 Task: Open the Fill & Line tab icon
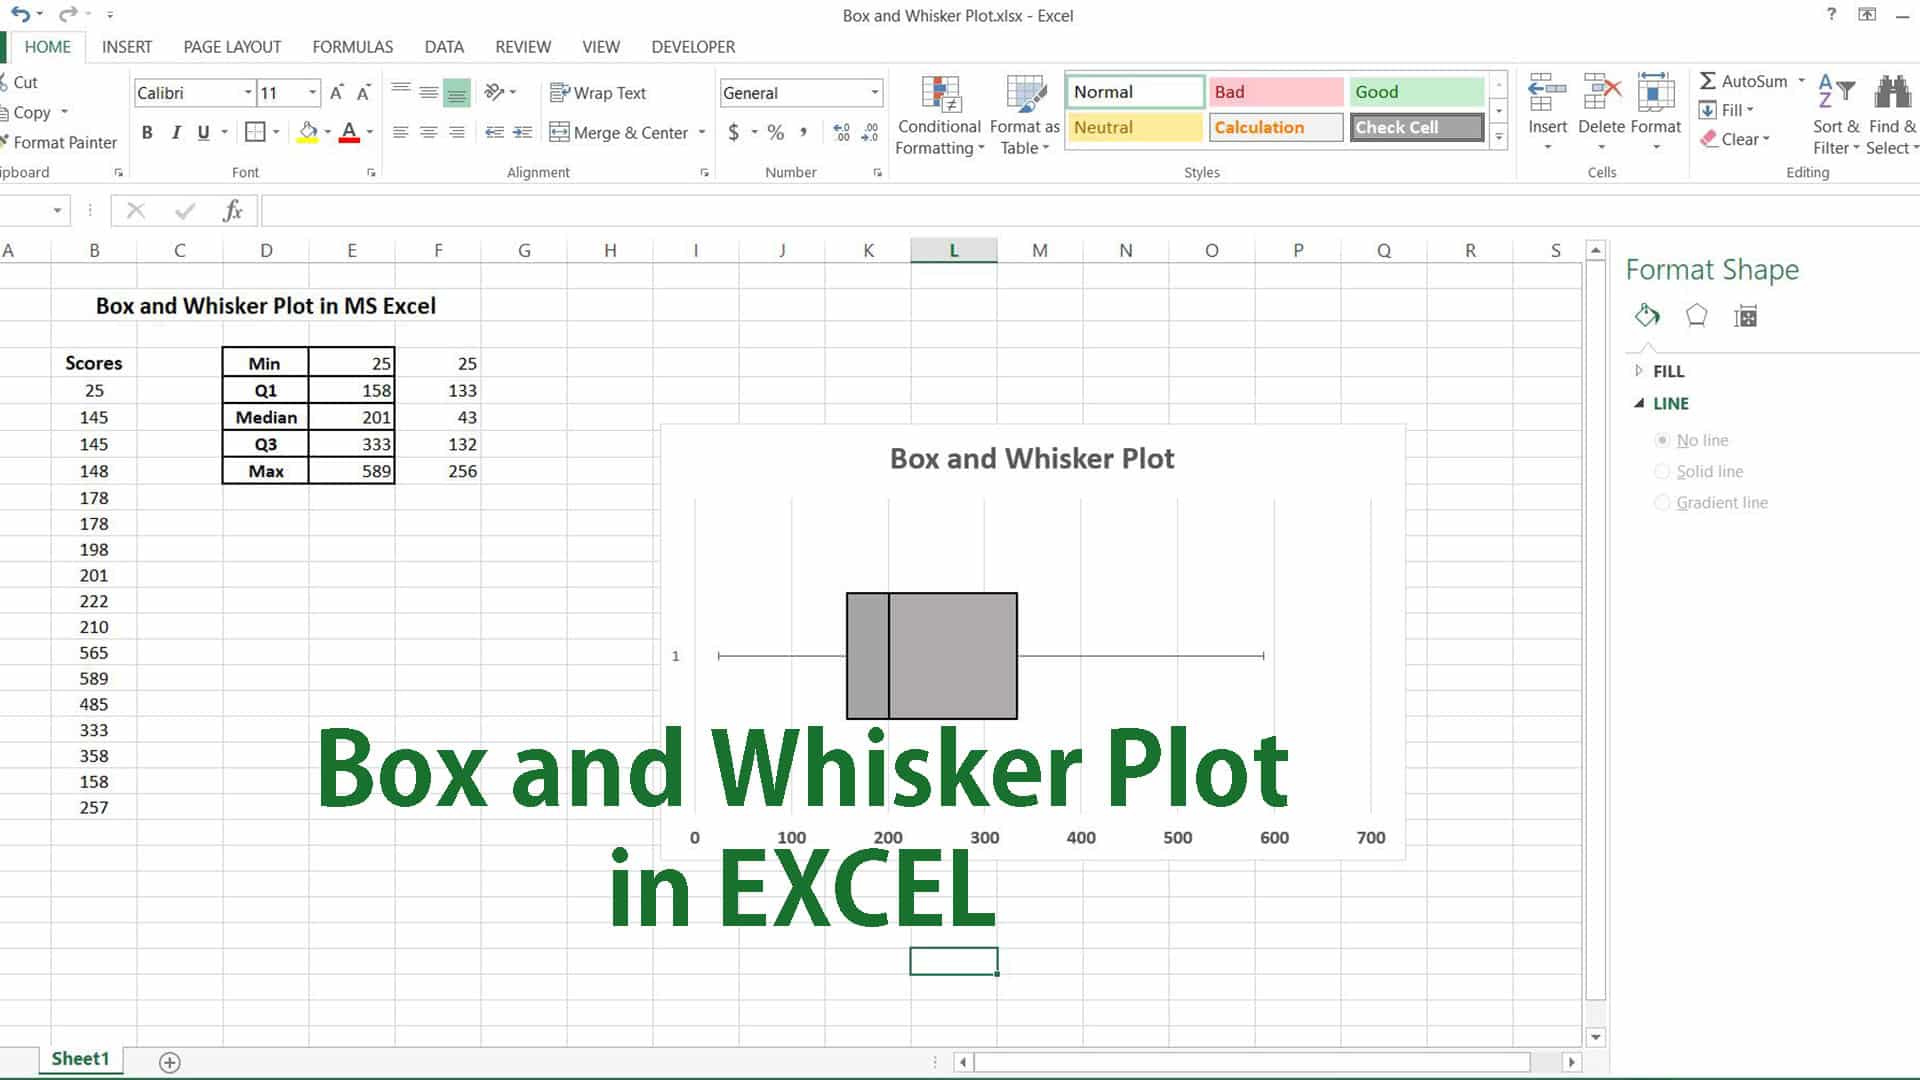(1647, 316)
